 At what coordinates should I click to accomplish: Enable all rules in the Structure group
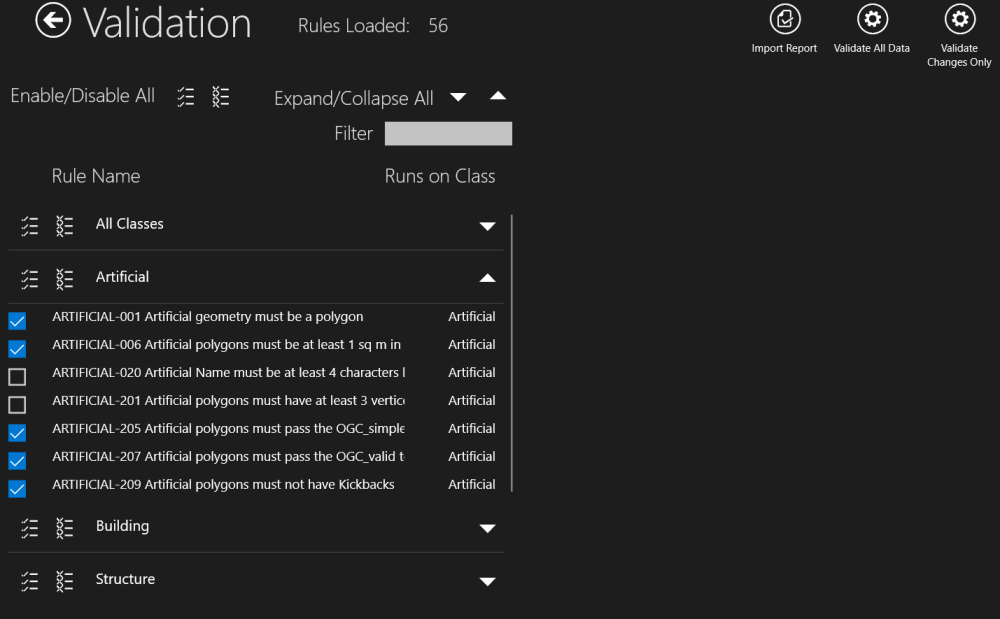tap(30, 581)
